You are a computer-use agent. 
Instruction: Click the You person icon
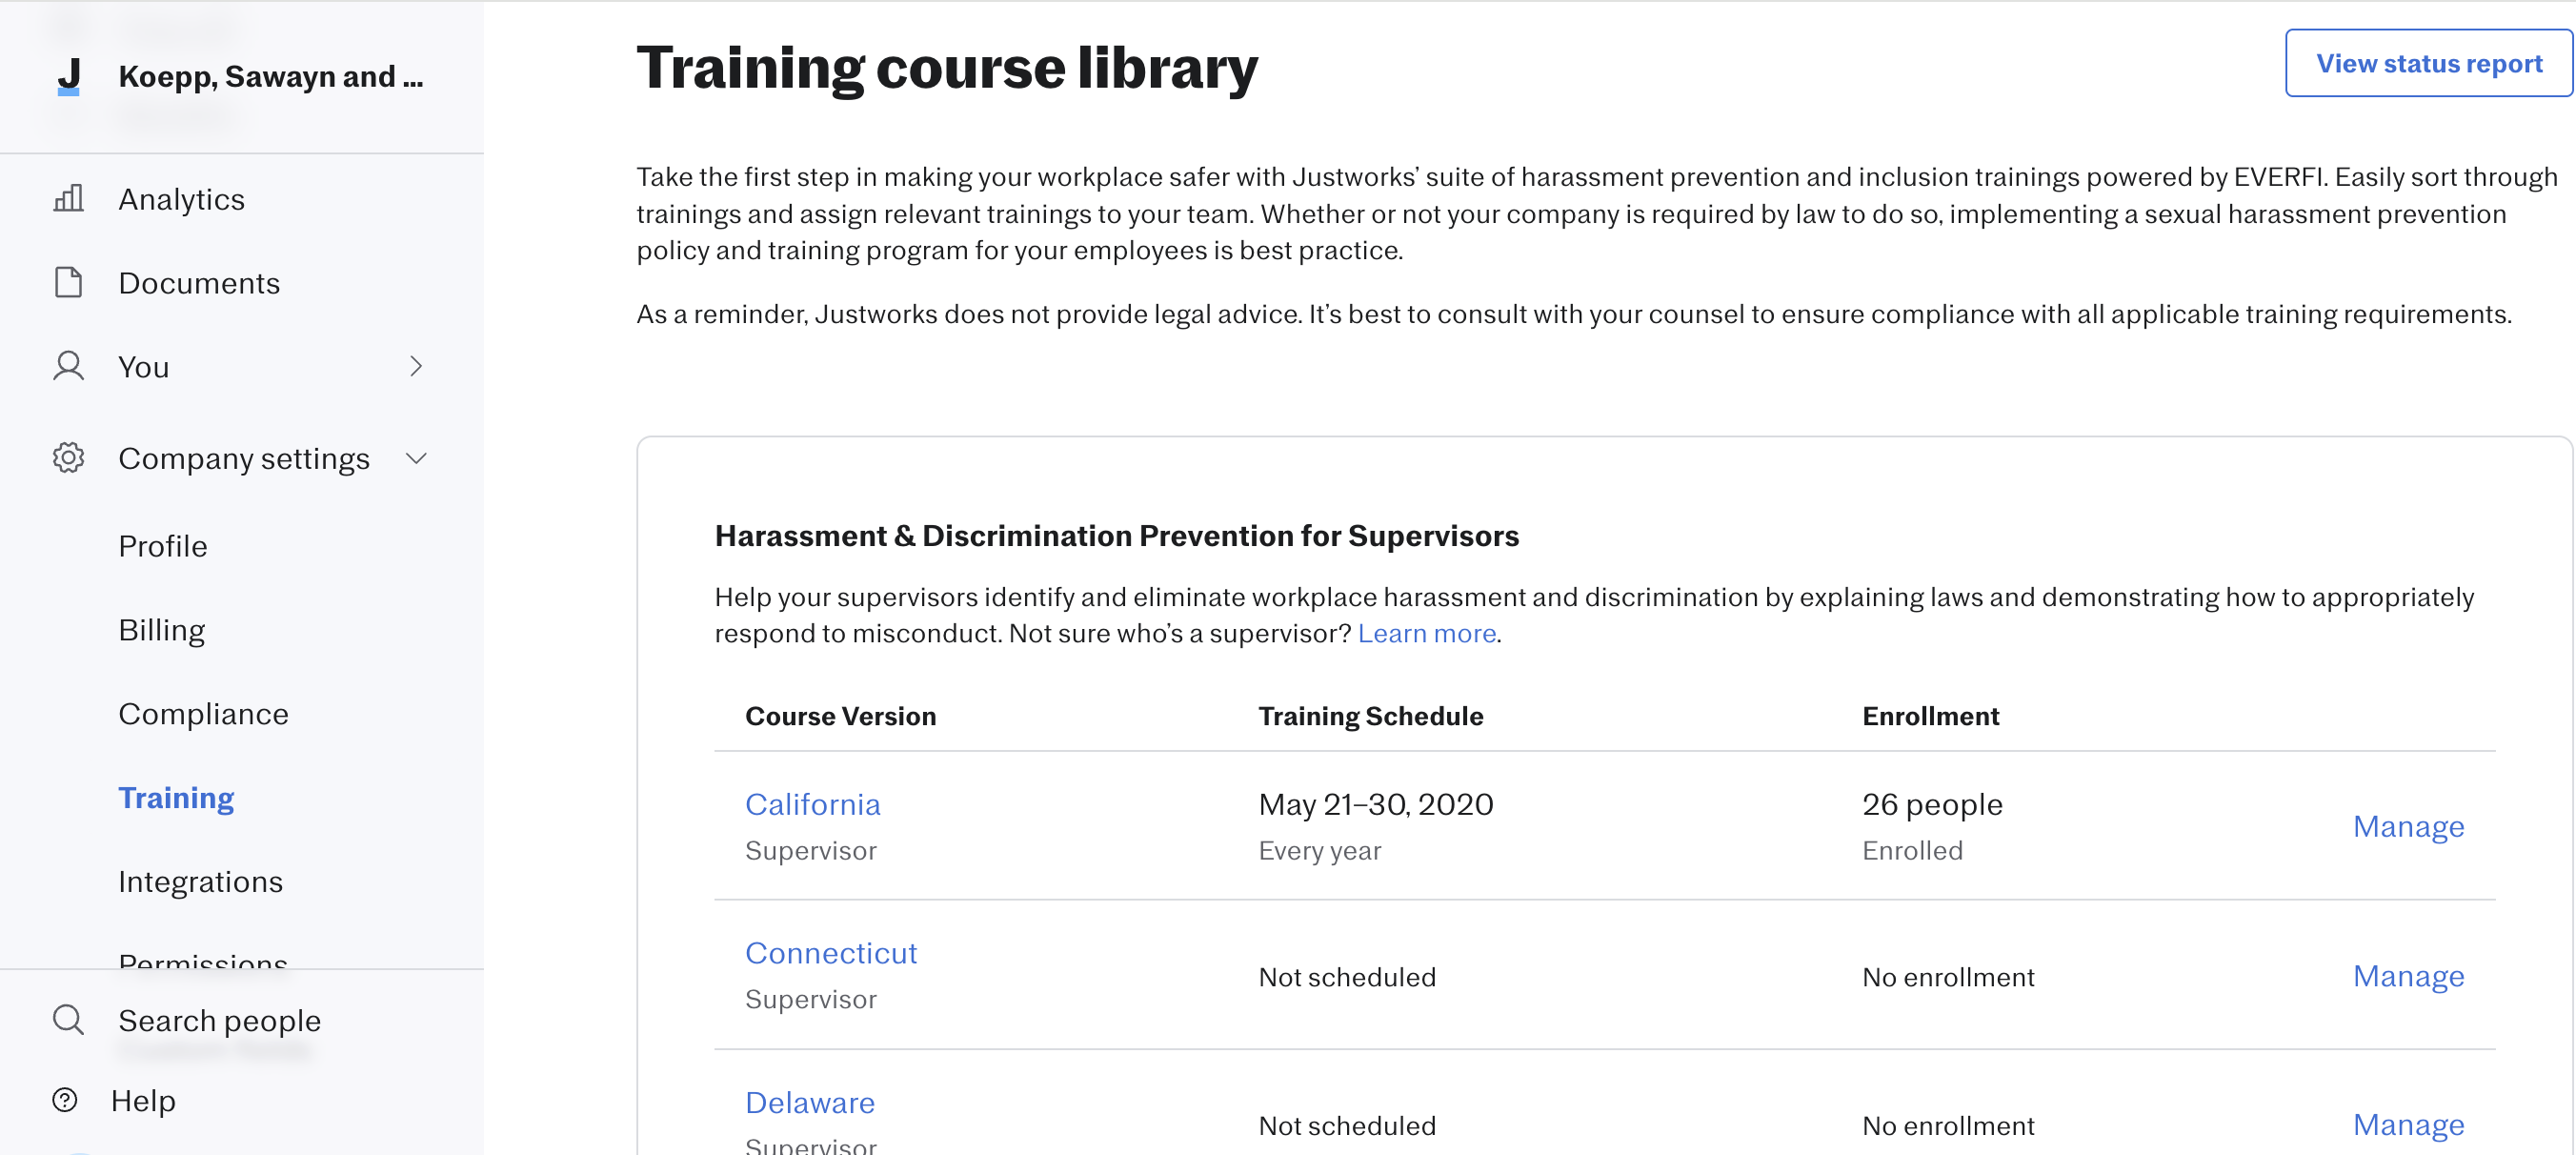(68, 366)
